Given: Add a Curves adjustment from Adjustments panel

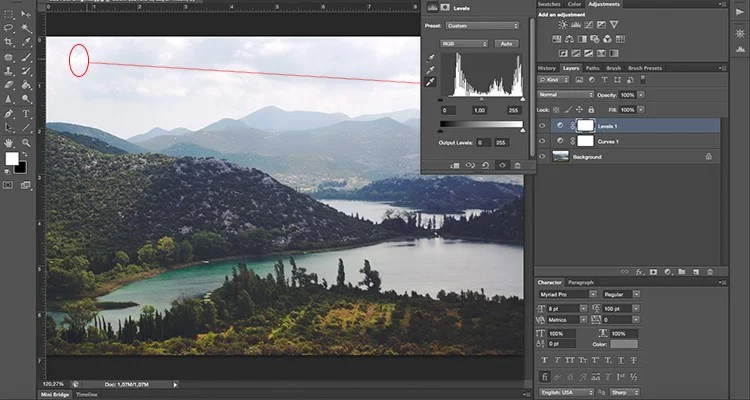Looking at the screenshot, I should click(x=589, y=25).
